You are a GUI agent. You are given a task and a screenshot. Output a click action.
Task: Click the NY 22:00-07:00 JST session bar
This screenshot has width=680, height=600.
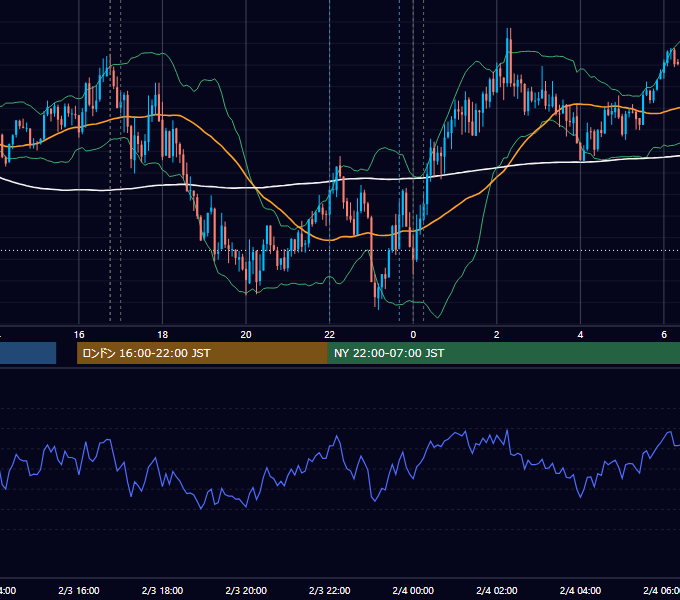[503, 353]
